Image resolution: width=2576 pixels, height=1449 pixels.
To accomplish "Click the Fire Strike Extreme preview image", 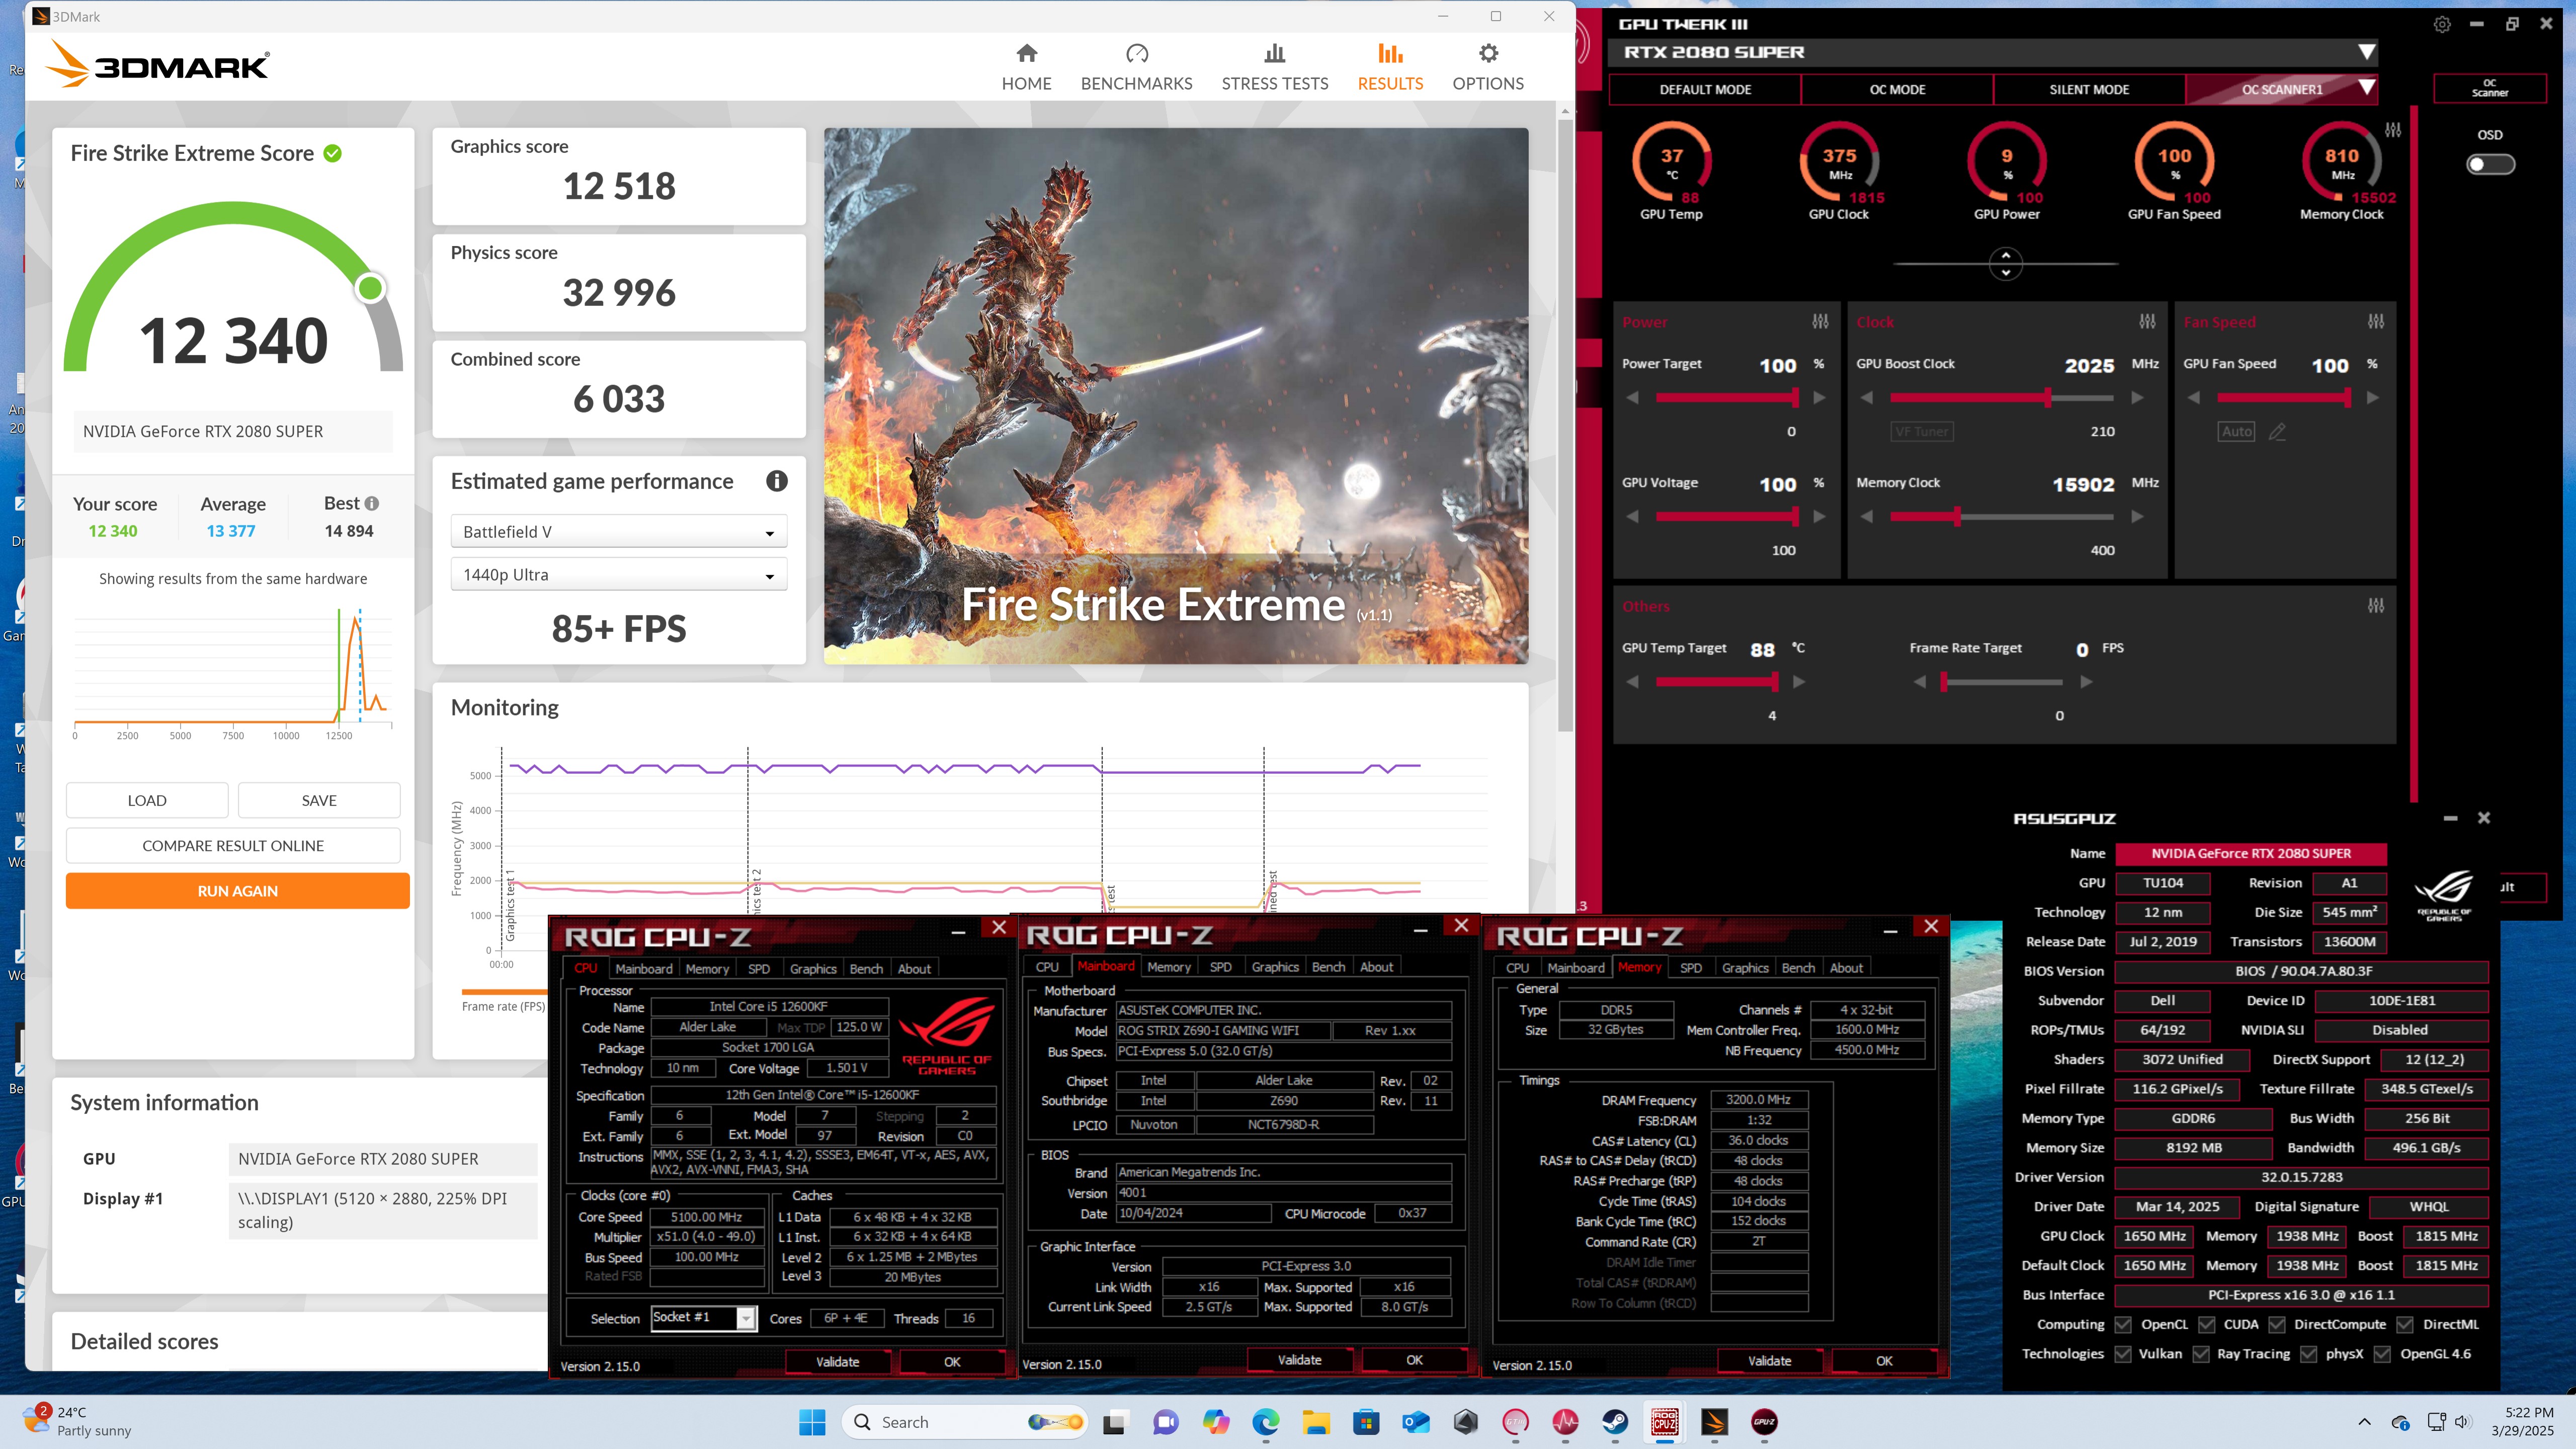I will (x=1176, y=396).
